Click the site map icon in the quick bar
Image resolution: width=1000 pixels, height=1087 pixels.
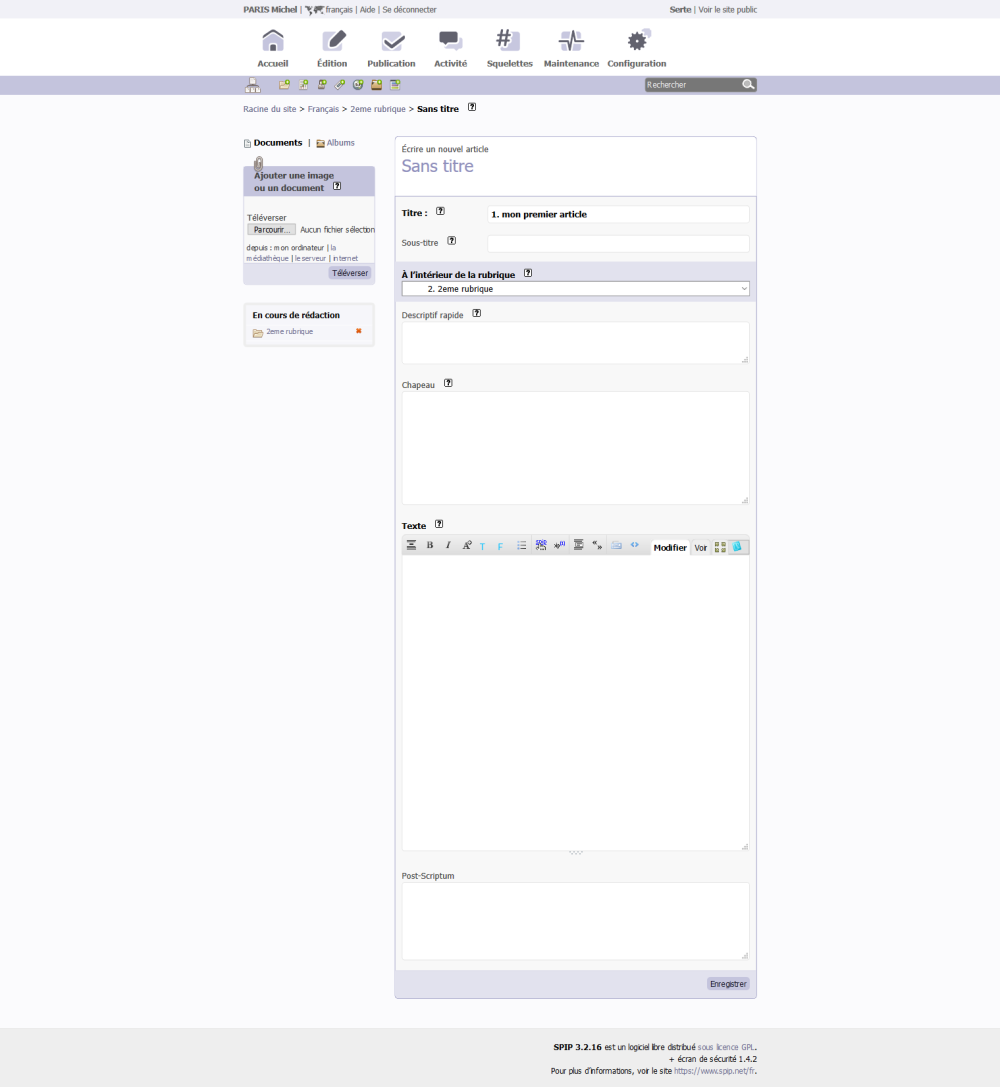(252, 85)
